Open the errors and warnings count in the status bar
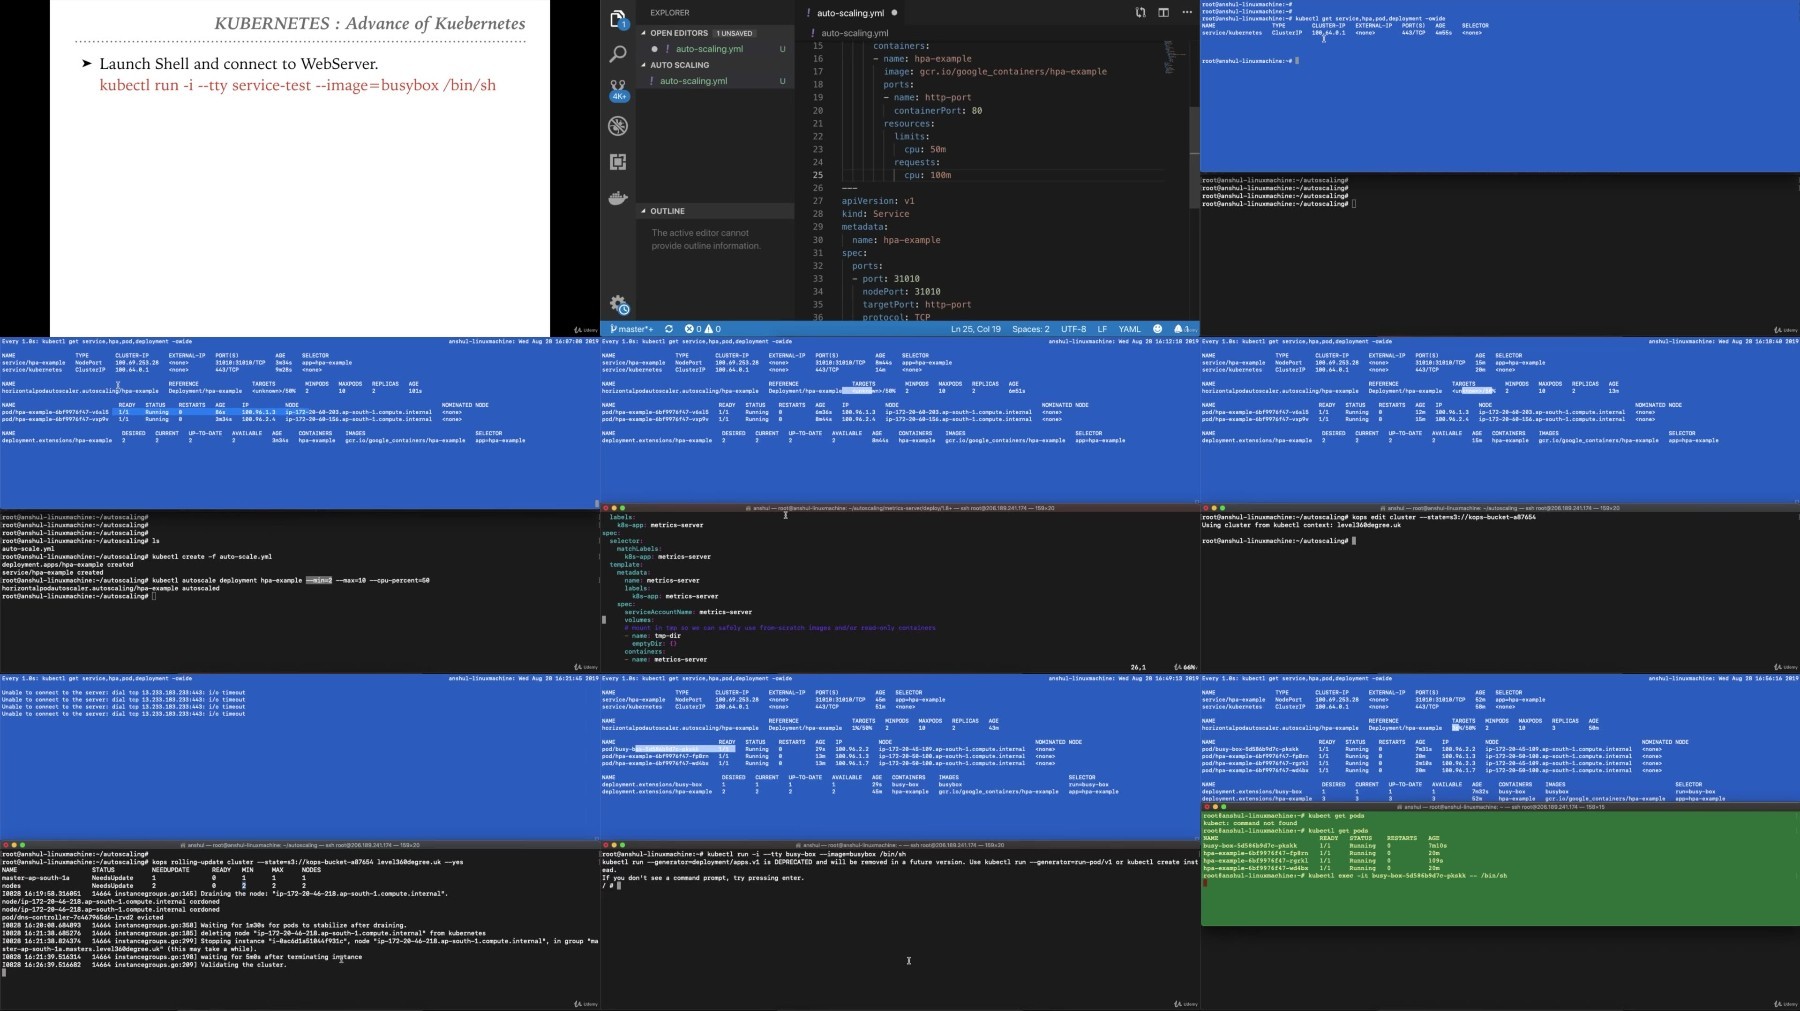This screenshot has height=1011, width=1800. [x=702, y=329]
